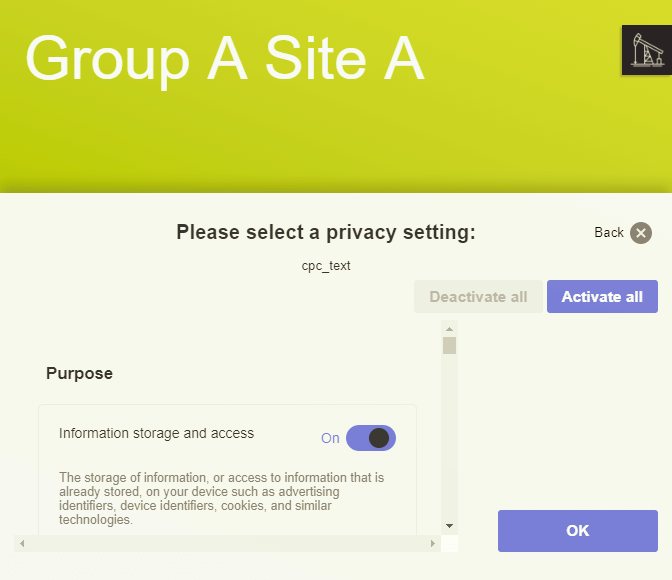Viewport: 672px width, 580px height.
Task: Toggle Information storage and access switch
Action: point(371,438)
